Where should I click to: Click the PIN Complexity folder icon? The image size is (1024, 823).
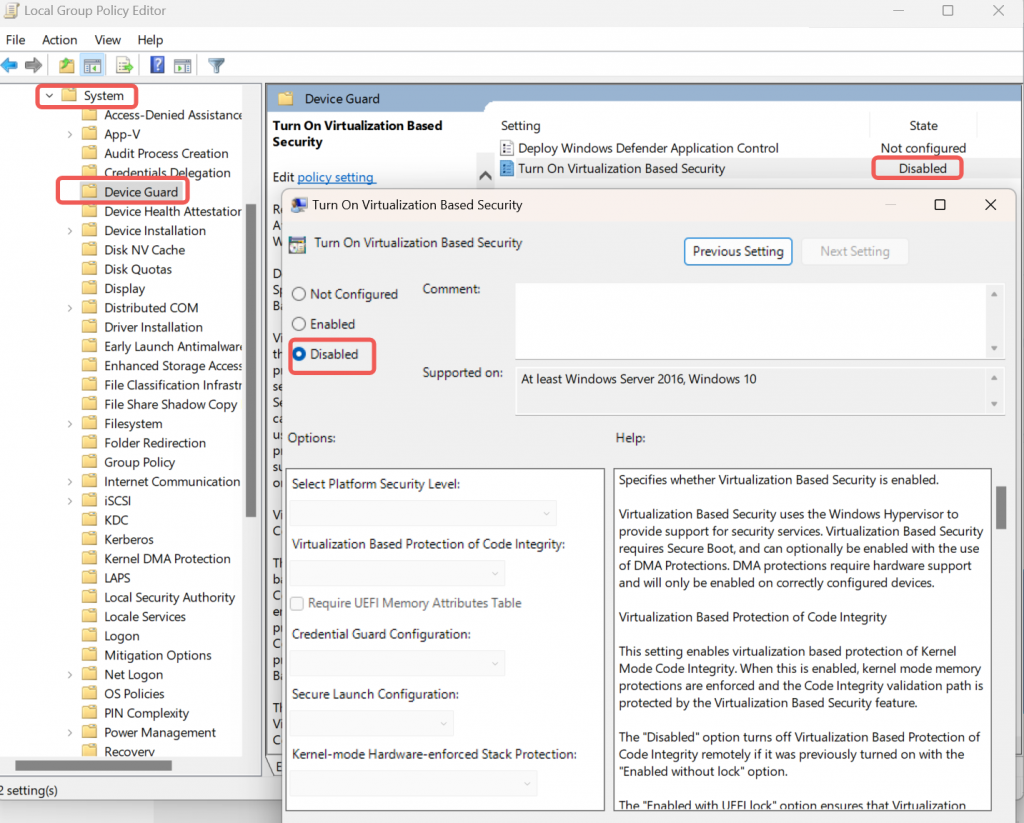pos(89,713)
